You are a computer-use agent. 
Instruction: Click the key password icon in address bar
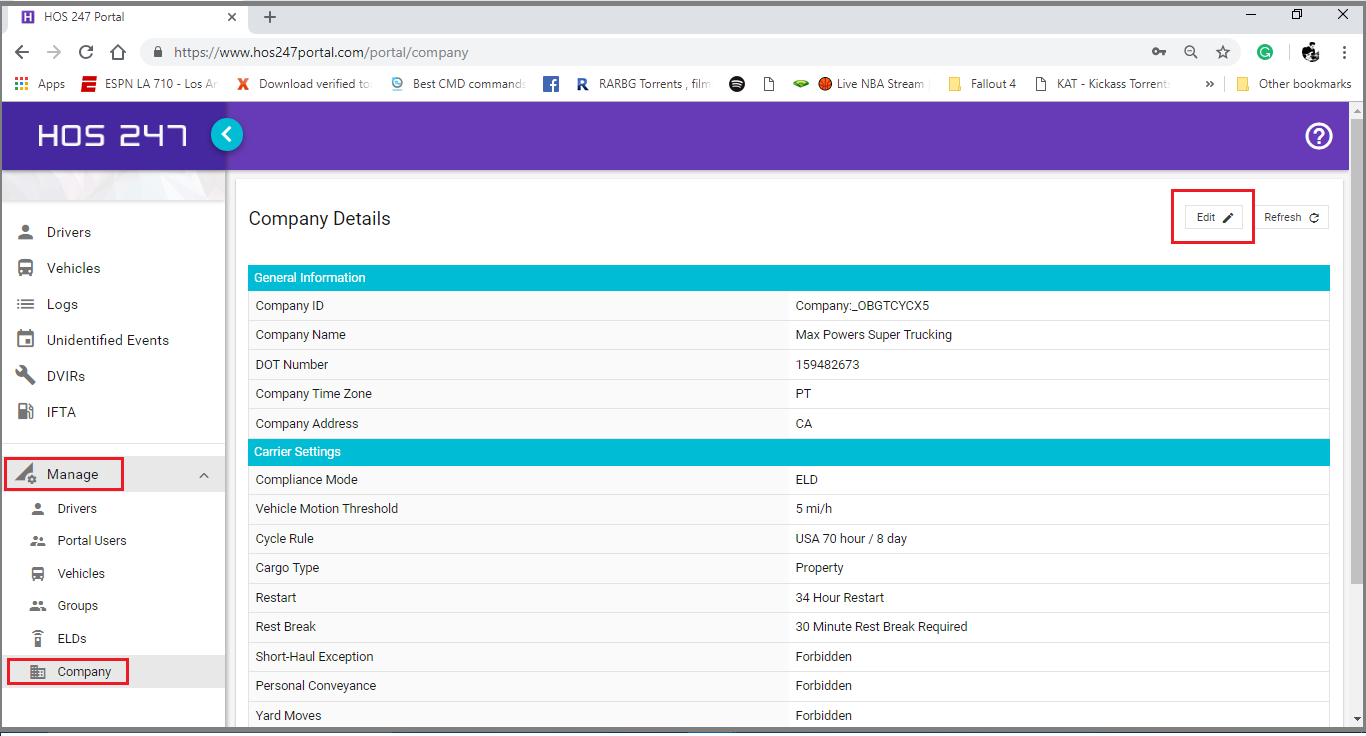[x=1159, y=52]
